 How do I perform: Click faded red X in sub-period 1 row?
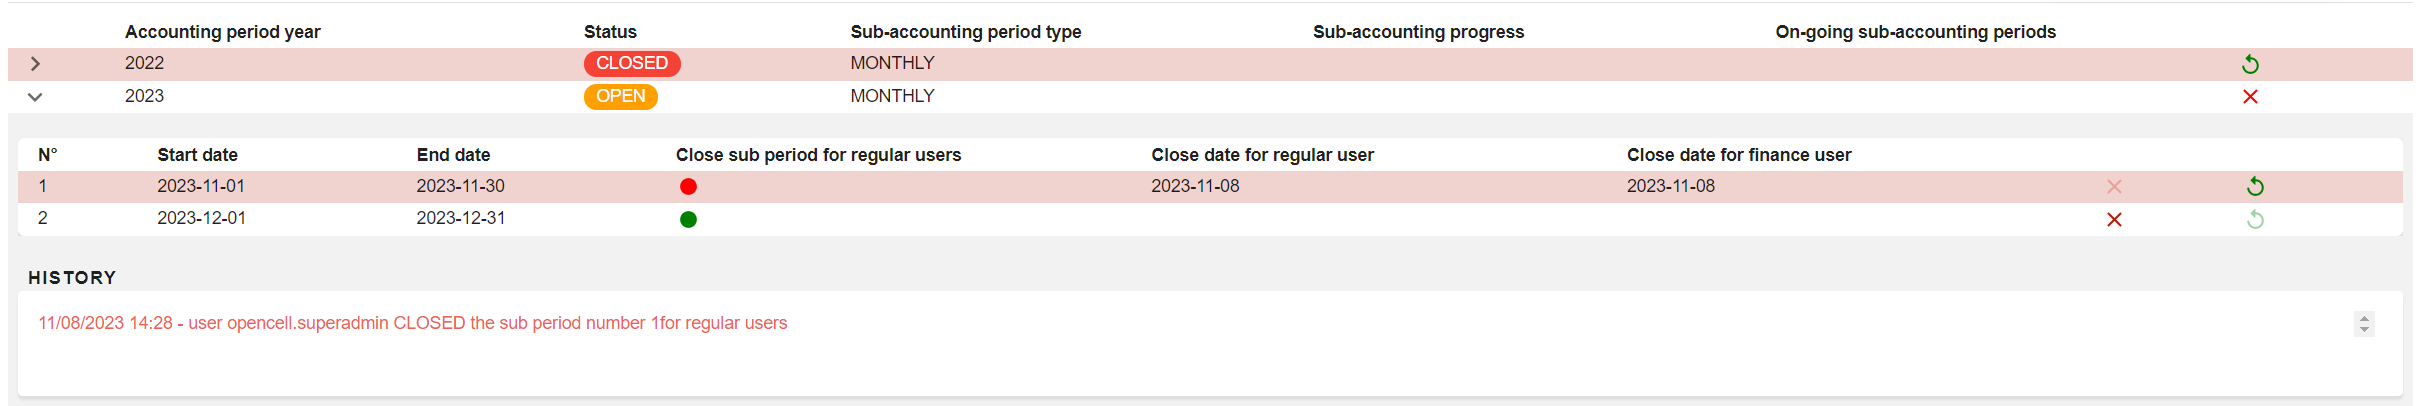pos(2114,187)
